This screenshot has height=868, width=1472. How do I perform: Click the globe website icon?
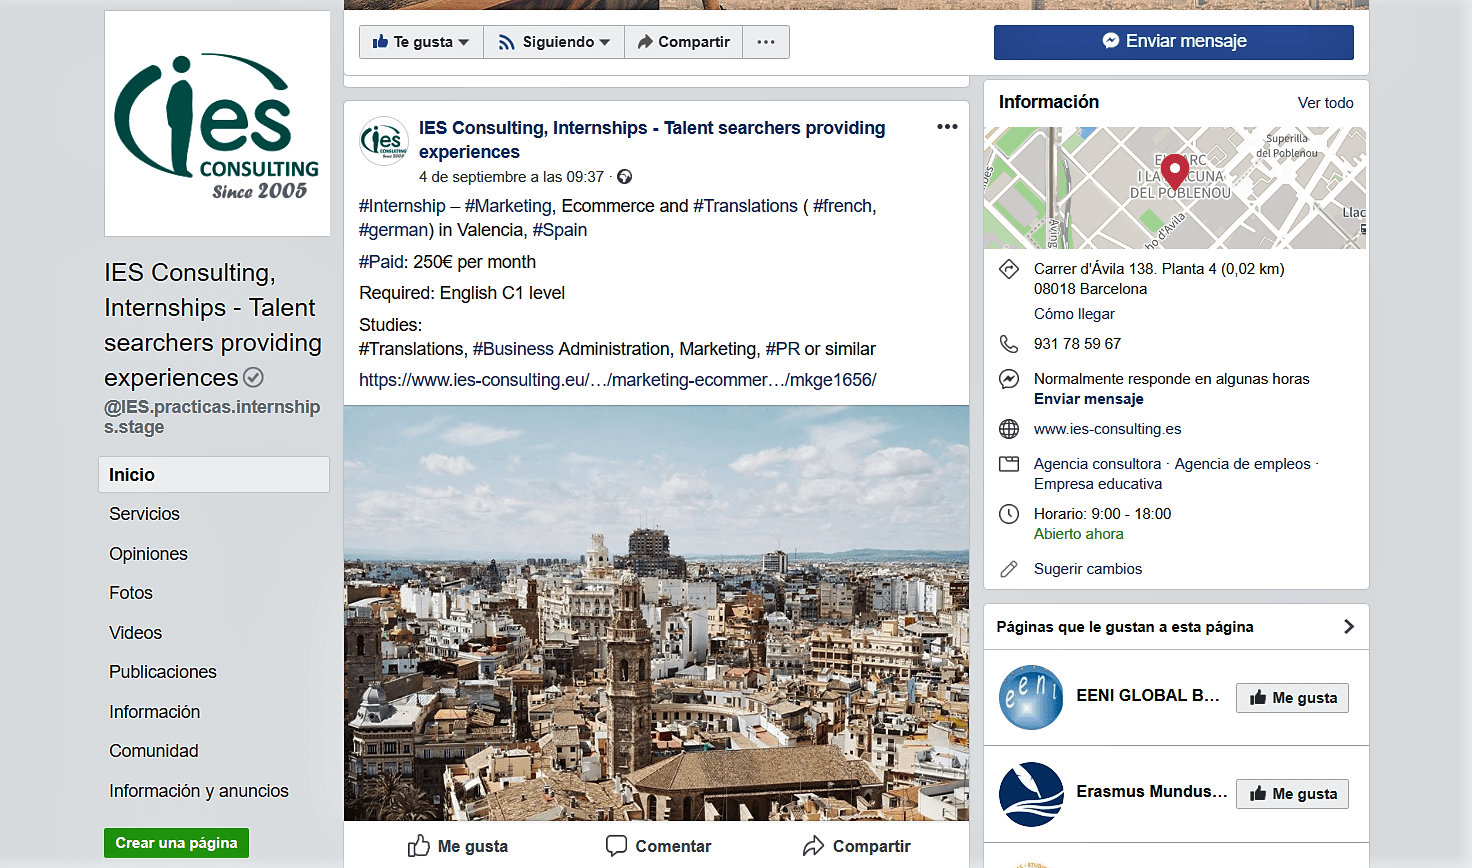[1009, 429]
